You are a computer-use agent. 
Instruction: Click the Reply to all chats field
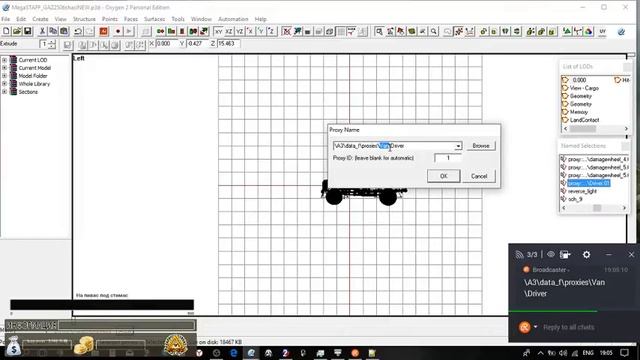pyautogui.click(x=568, y=327)
